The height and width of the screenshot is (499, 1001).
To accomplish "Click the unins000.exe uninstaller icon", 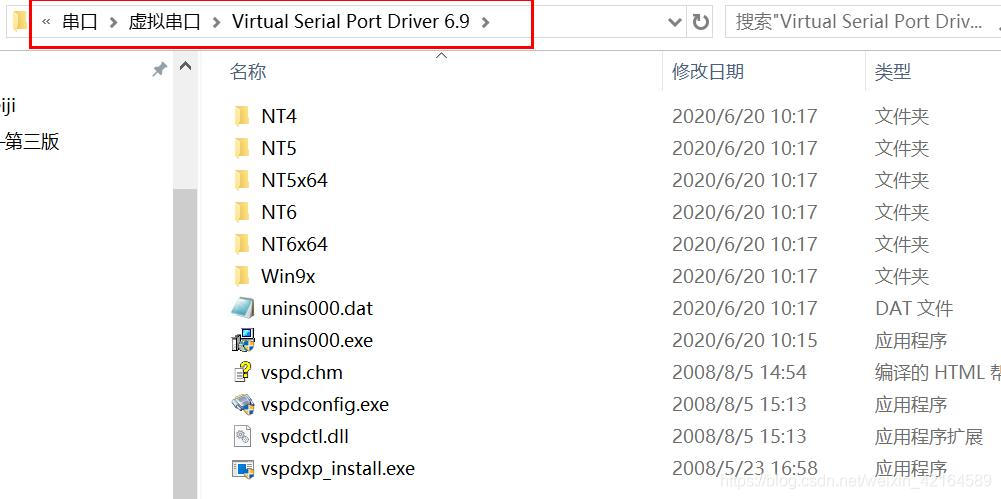I will click(243, 340).
